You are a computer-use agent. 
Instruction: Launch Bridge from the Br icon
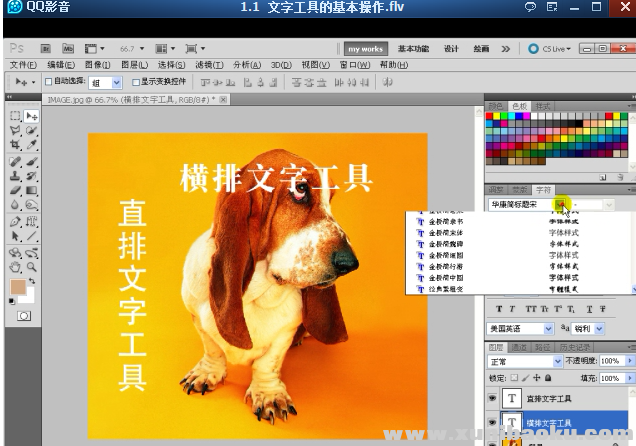pyautogui.click(x=44, y=48)
